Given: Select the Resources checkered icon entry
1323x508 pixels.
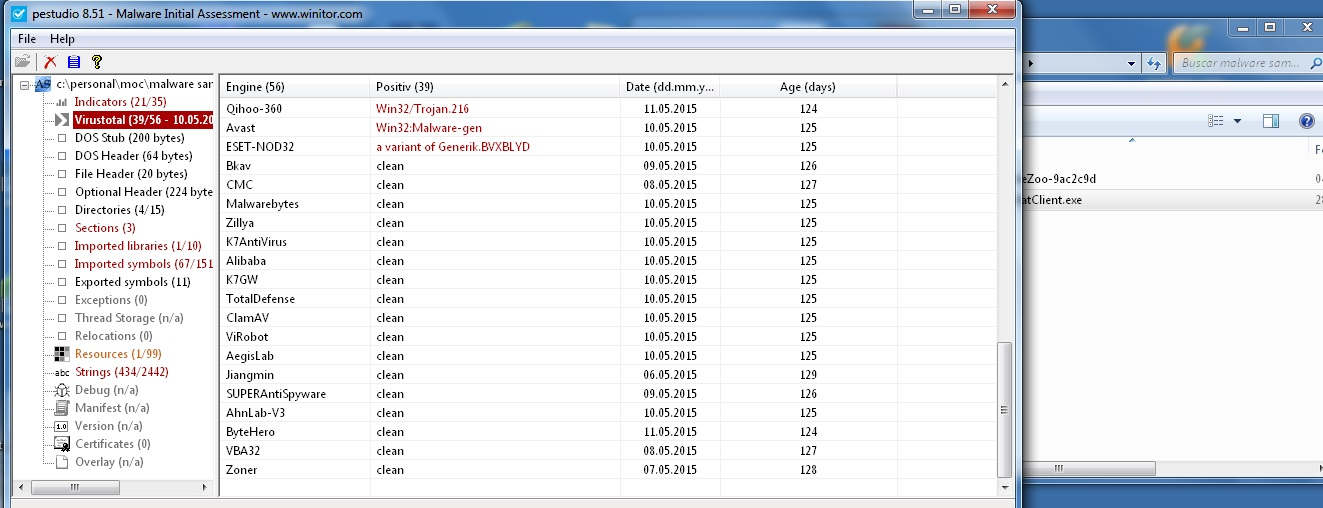Looking at the screenshot, I should [62, 354].
